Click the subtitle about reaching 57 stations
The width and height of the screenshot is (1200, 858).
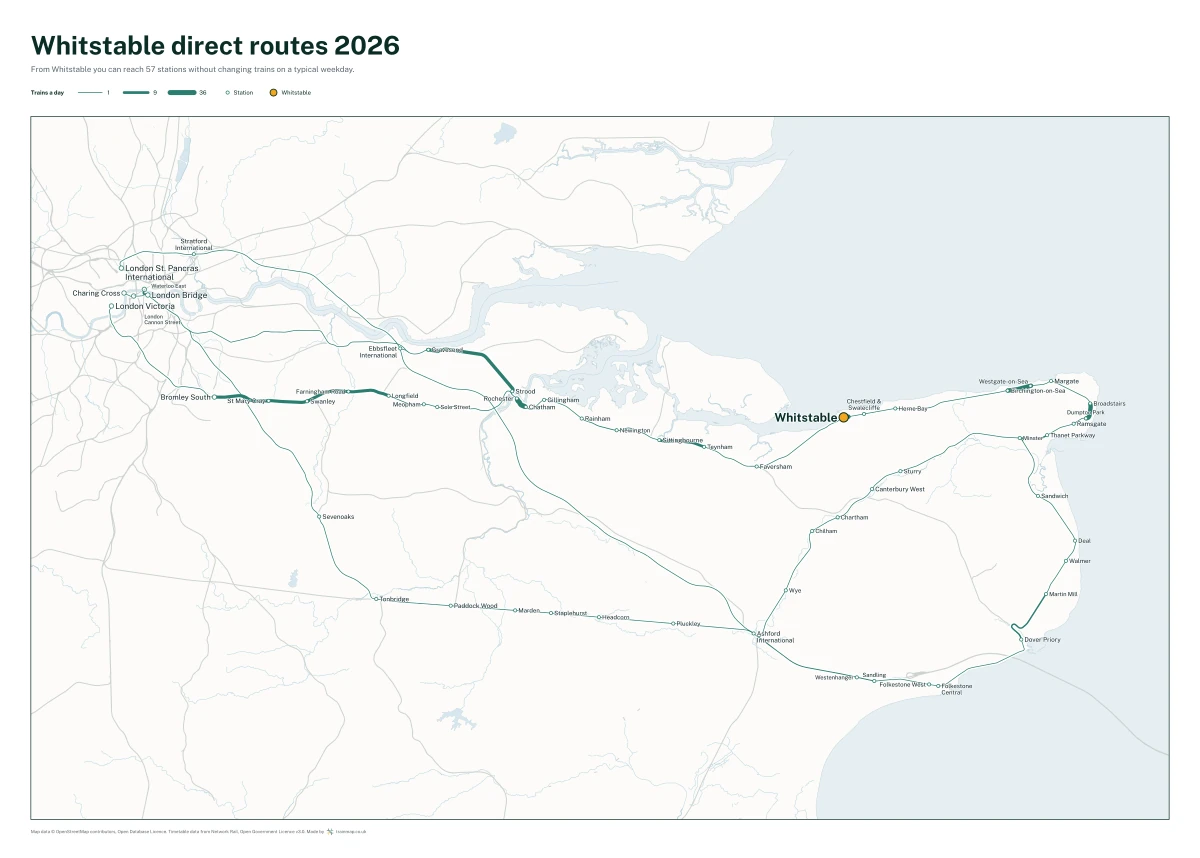pyautogui.click(x=193, y=69)
